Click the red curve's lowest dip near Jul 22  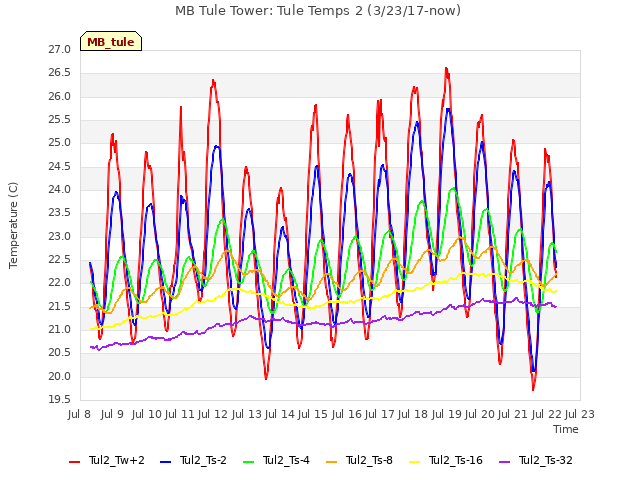click(533, 390)
